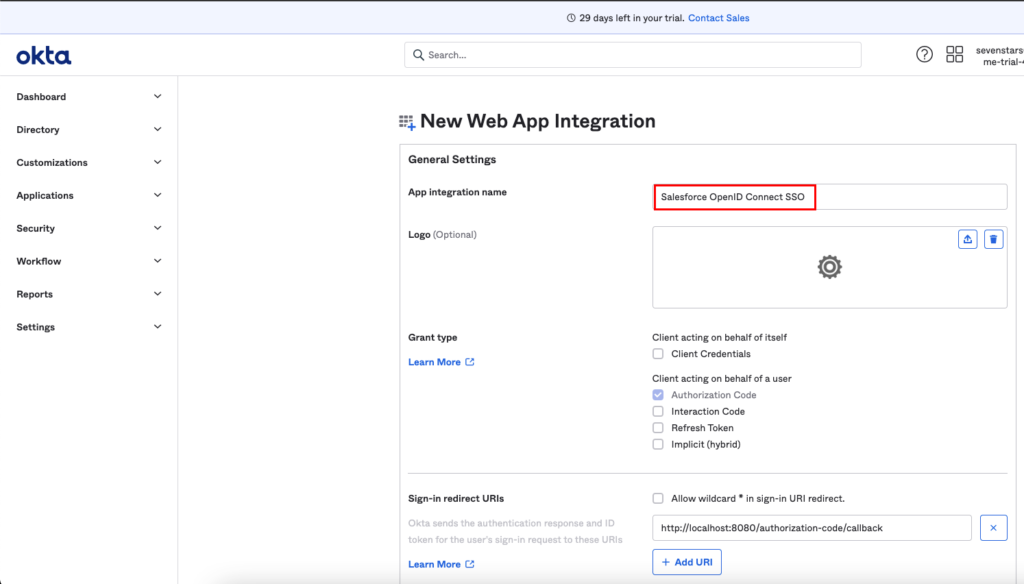Click the Okta logo
Viewport: 1024px width, 584px height.
(43, 56)
